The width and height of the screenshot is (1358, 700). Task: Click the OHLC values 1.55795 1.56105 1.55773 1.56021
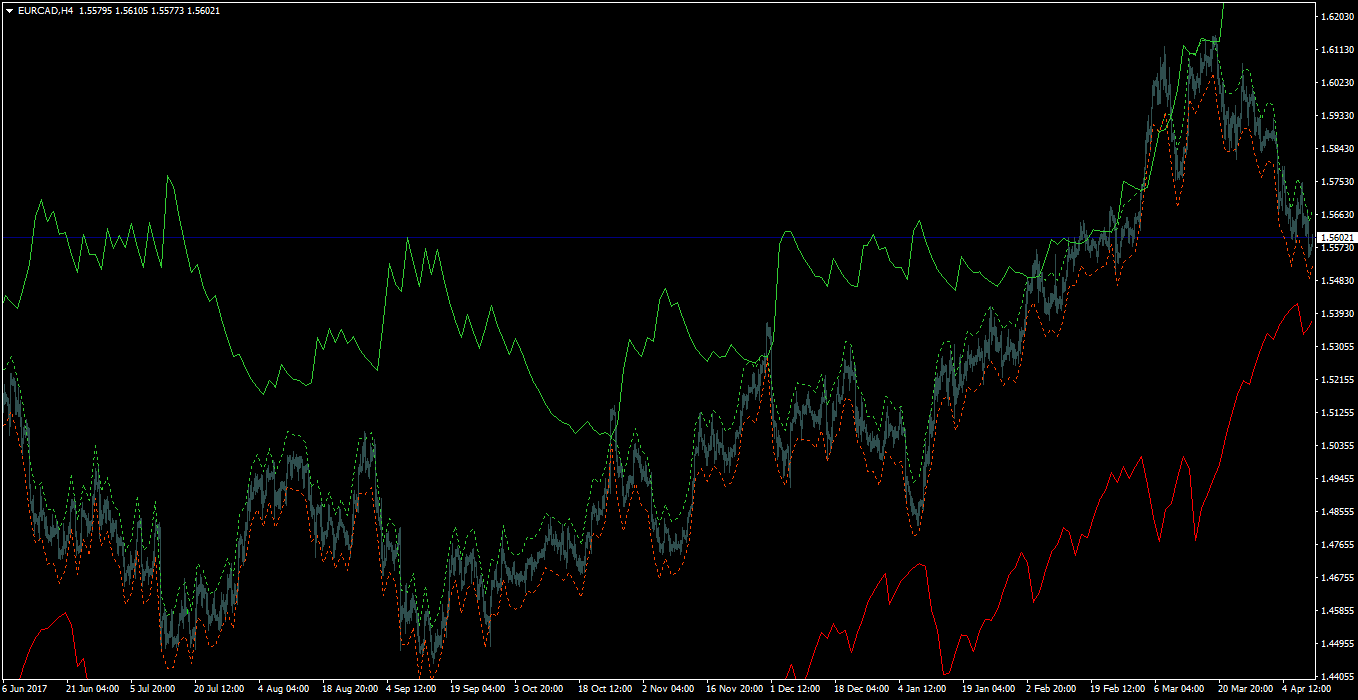click(149, 10)
